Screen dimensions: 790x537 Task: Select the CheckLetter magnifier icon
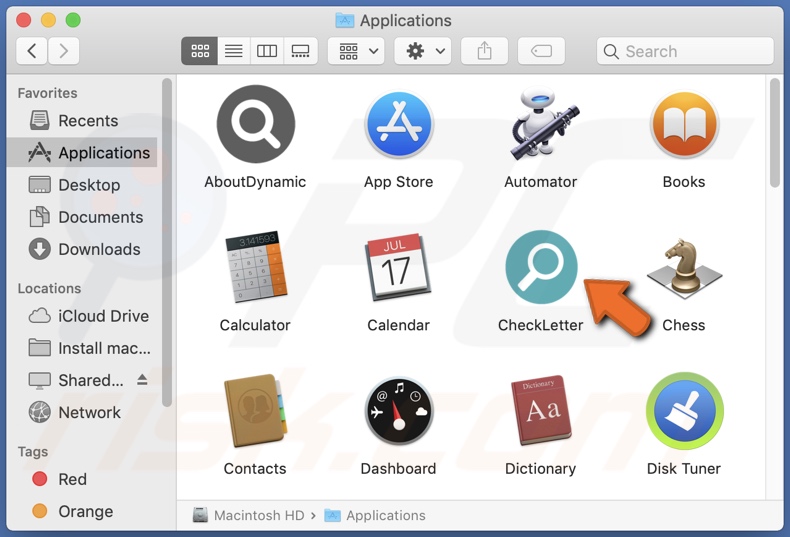coord(541,267)
